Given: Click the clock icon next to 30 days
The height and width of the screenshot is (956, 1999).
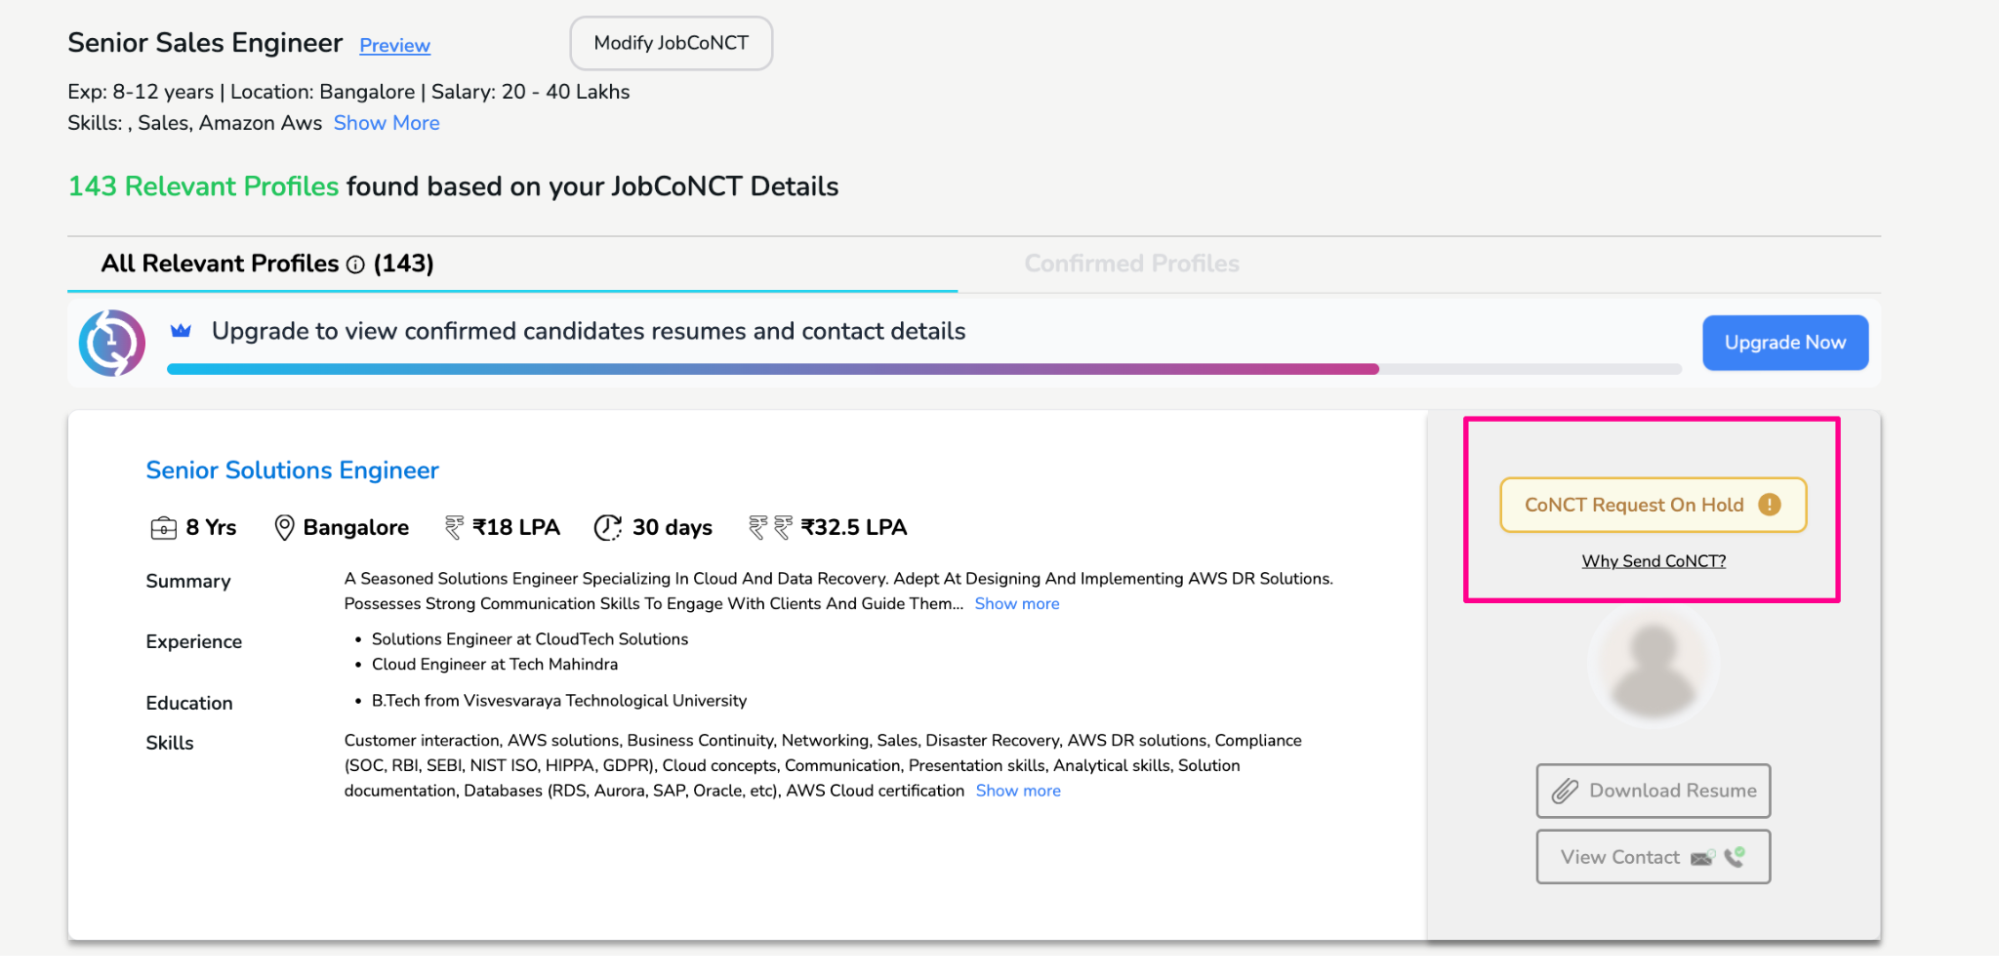Looking at the screenshot, I should coord(607,527).
